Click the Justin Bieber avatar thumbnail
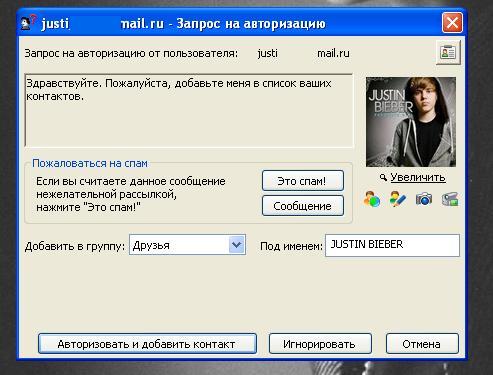This screenshot has height=375, width=493. pos(411,122)
